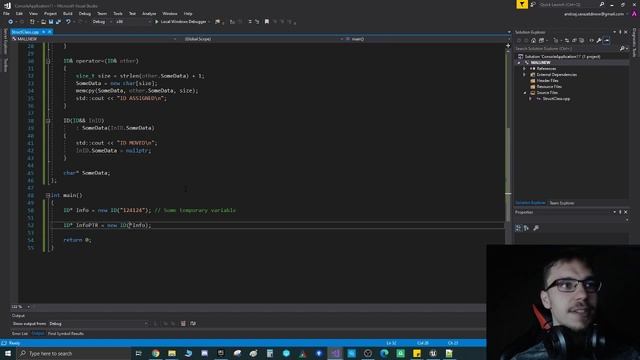This screenshot has width=640, height=360.
Task: Click the Property Pages wrench in Properties
Action: tap(536, 228)
